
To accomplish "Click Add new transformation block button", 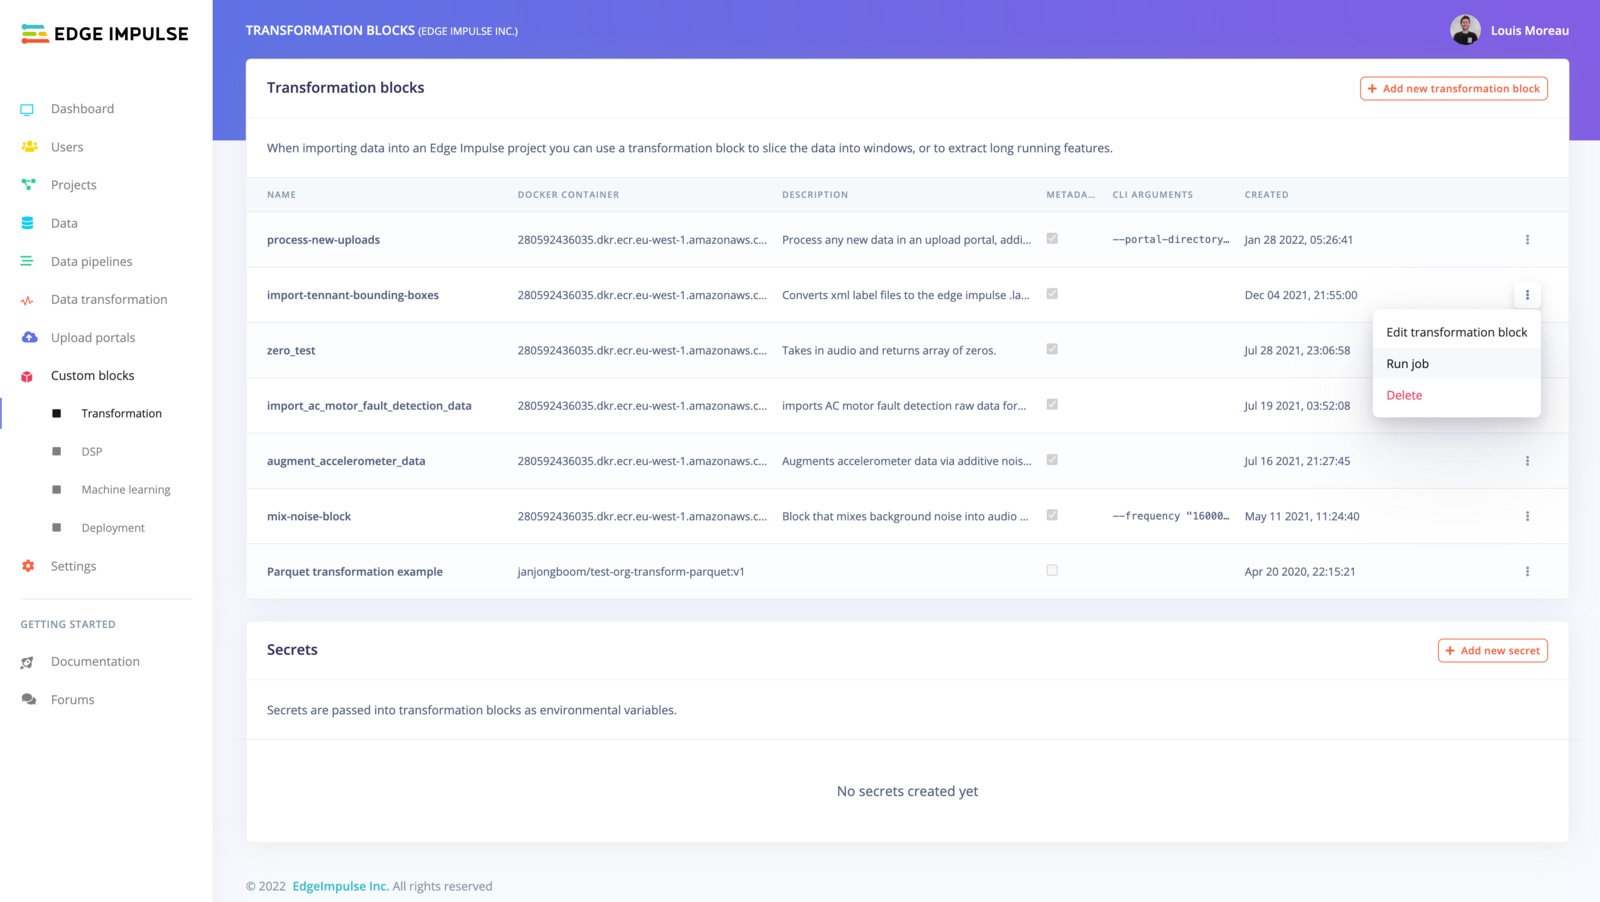I will point(1453,89).
